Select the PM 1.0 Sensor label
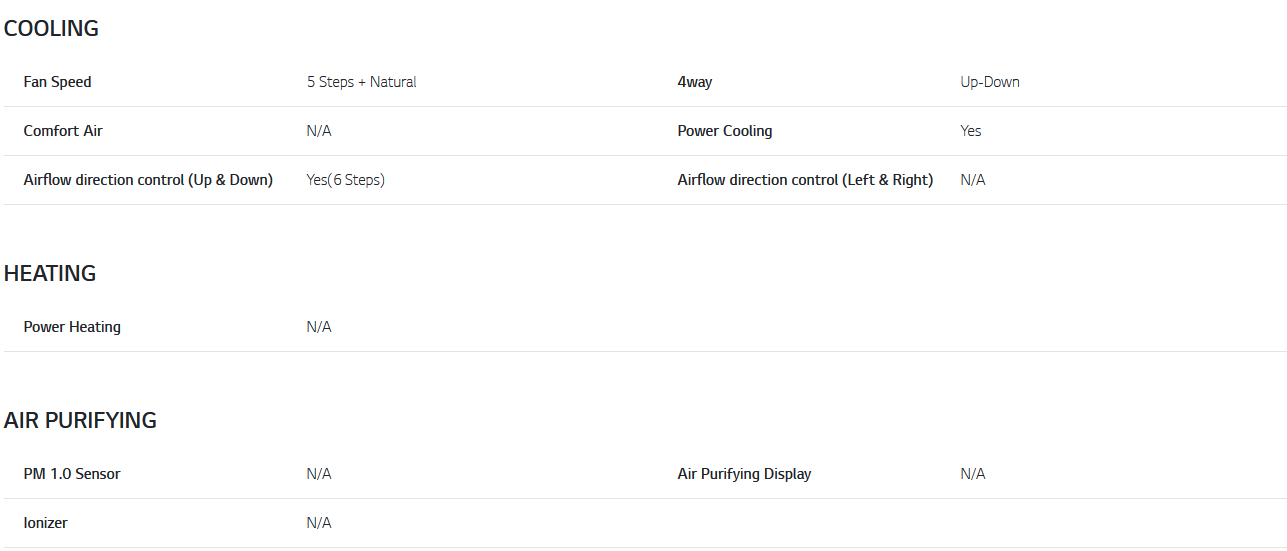1287x551 pixels. [72, 474]
